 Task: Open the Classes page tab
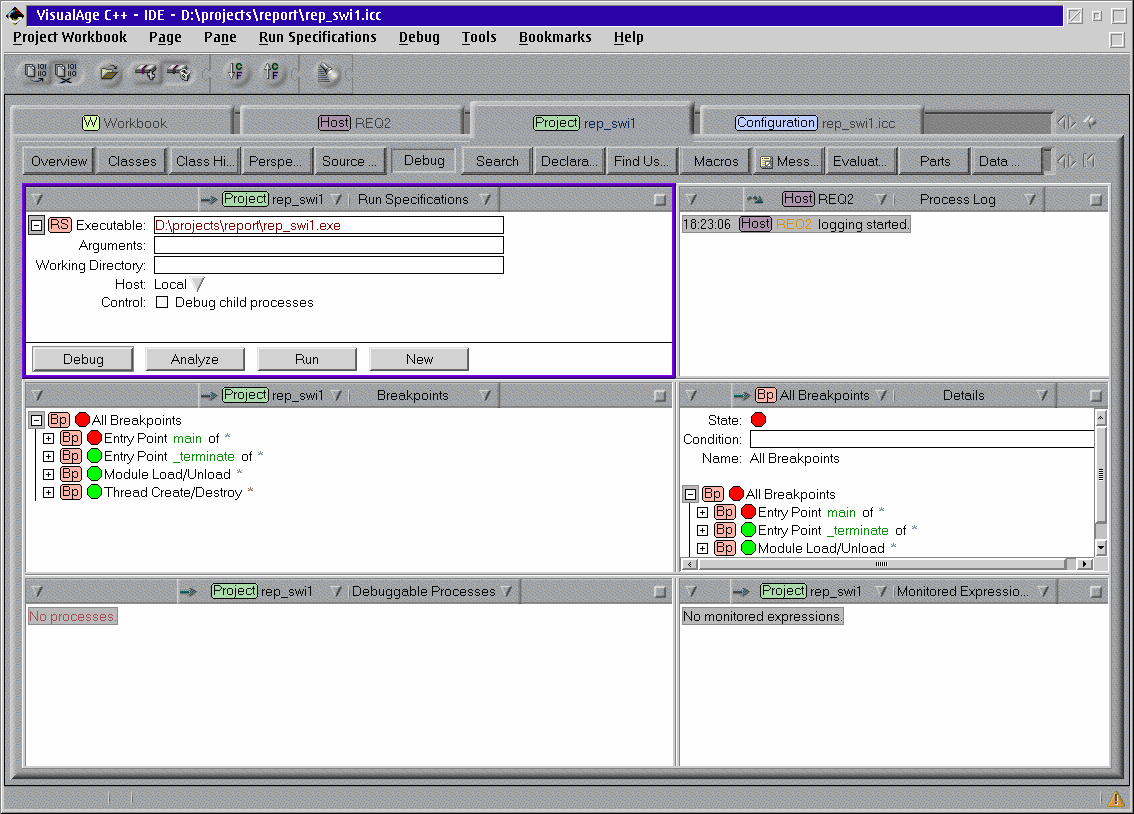(x=132, y=161)
